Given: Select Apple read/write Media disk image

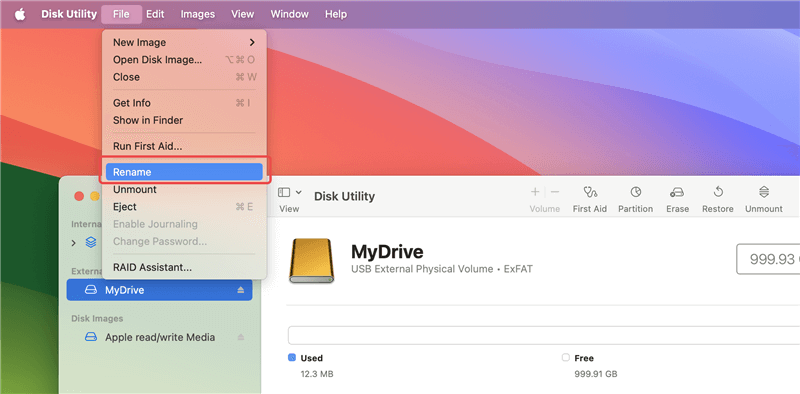Looking at the screenshot, I should (x=159, y=337).
